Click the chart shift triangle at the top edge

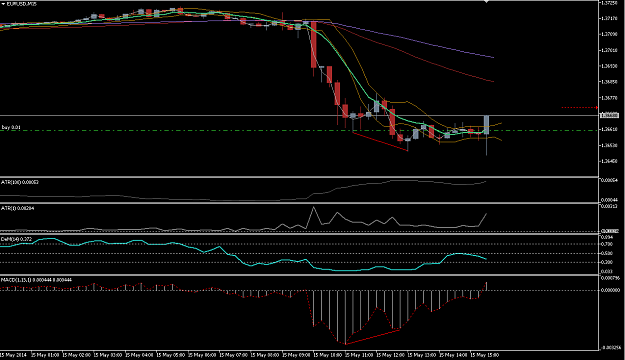tap(486, 2)
